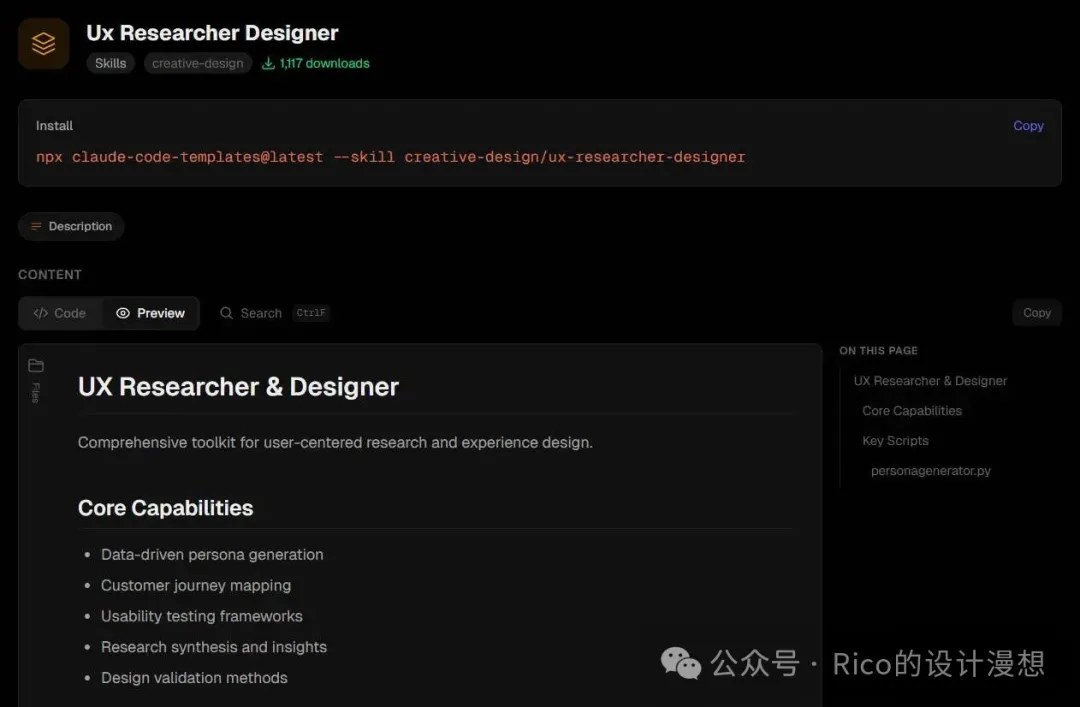Click the orange stacked-layers skill icon
Viewport: 1080px width, 707px height.
pyautogui.click(x=43, y=44)
